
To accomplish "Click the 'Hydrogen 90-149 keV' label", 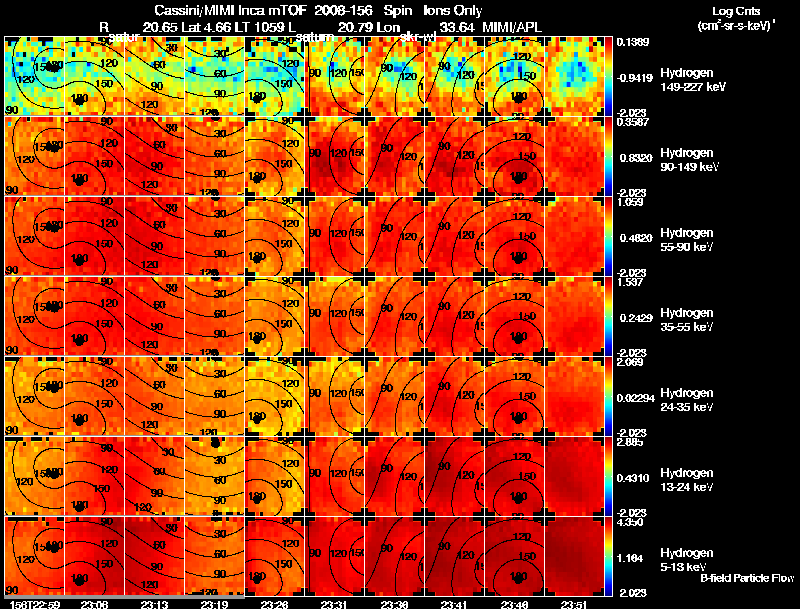I will (x=689, y=160).
